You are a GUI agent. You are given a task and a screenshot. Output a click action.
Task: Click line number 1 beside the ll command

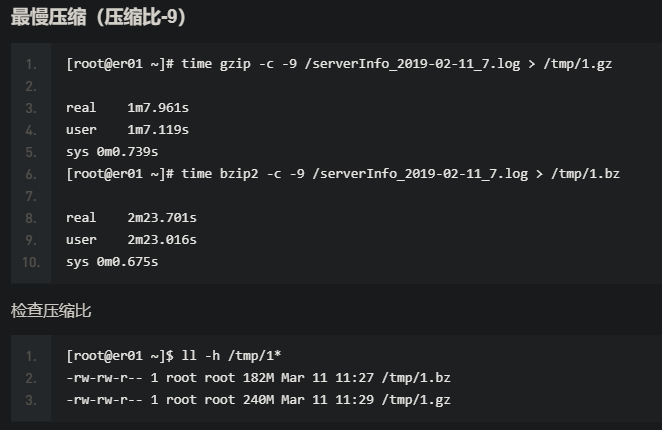coord(31,356)
